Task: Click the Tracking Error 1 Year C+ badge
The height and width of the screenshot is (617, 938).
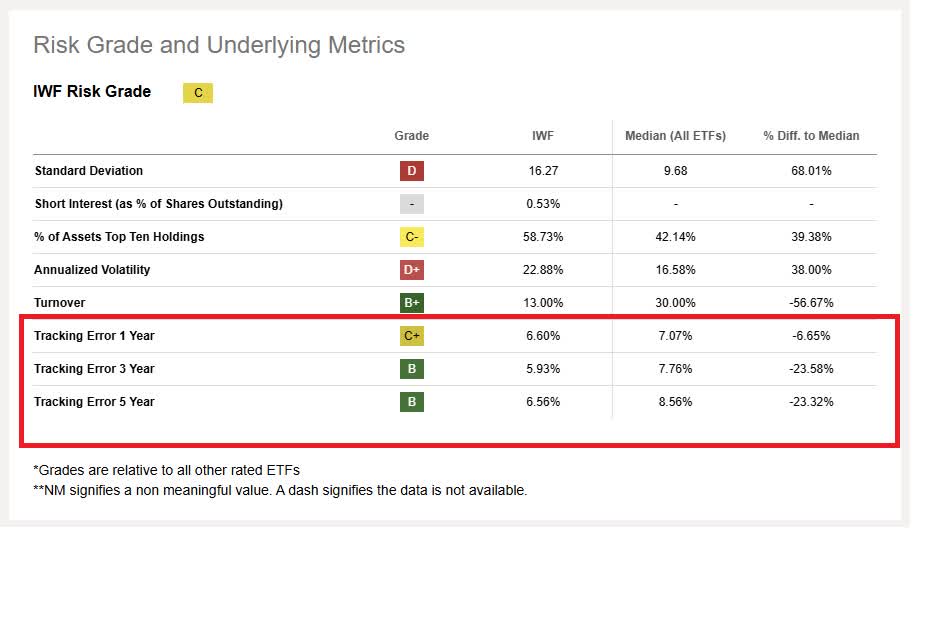Action: [411, 336]
